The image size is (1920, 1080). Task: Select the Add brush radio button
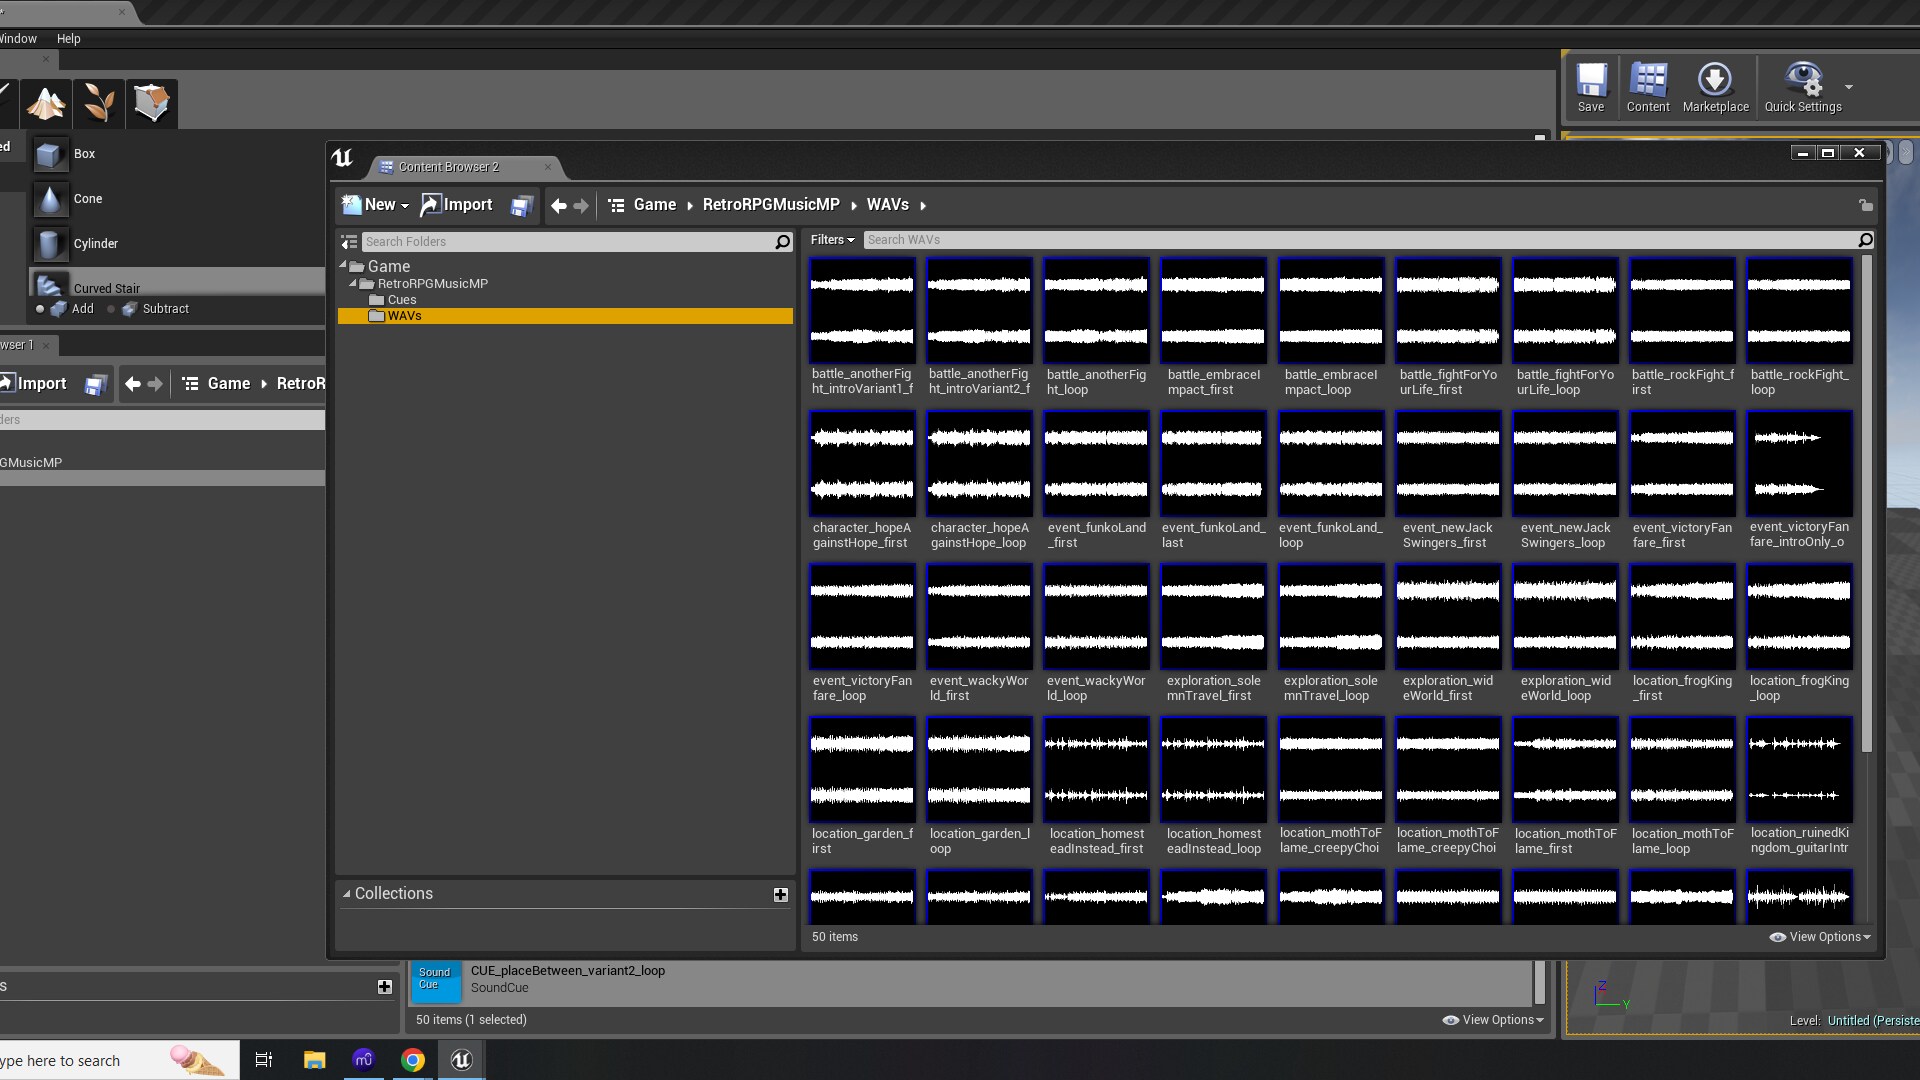click(x=40, y=309)
